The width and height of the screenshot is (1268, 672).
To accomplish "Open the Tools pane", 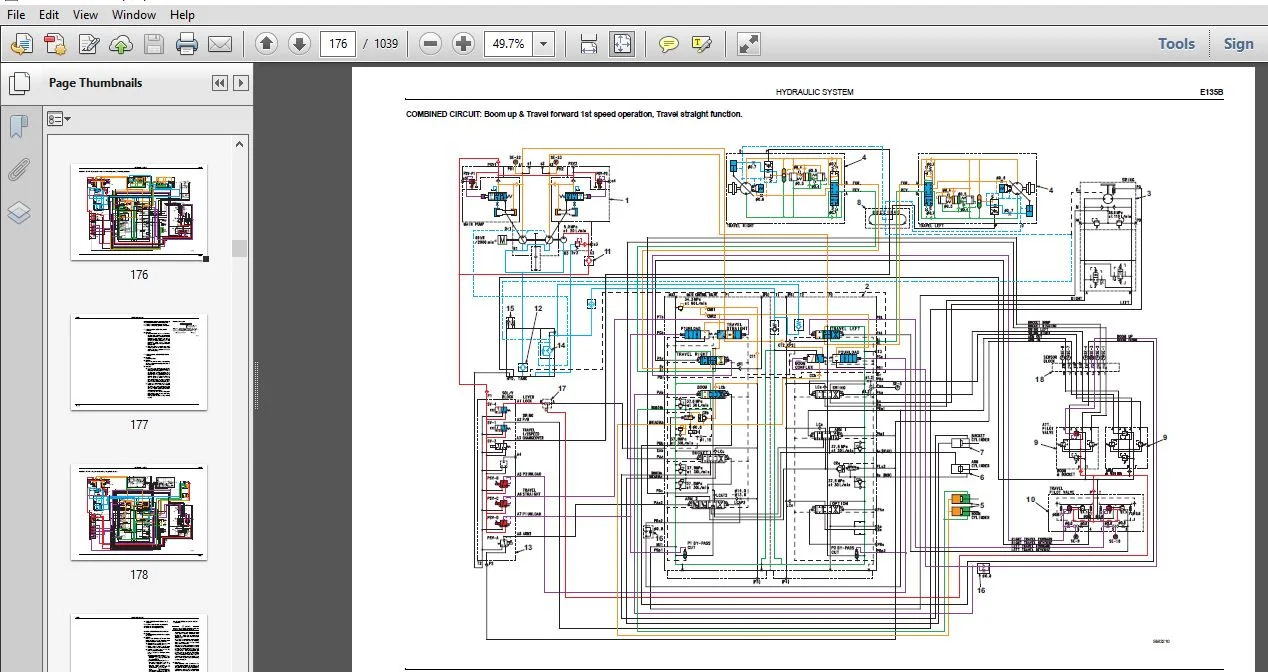I will (x=1176, y=43).
